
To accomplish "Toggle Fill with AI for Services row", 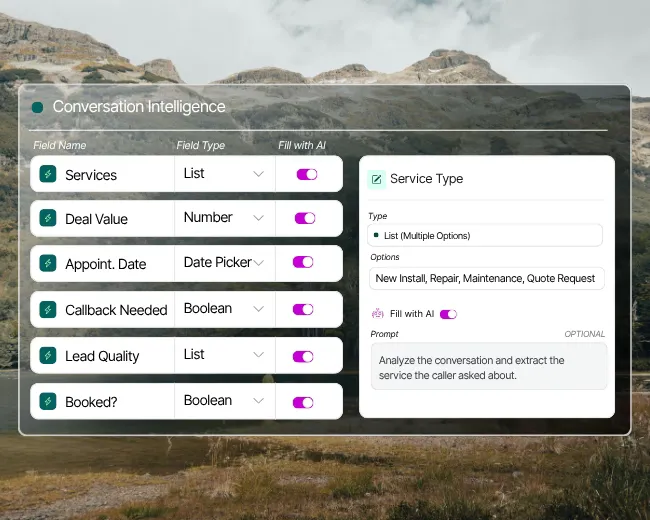I will (x=307, y=174).
